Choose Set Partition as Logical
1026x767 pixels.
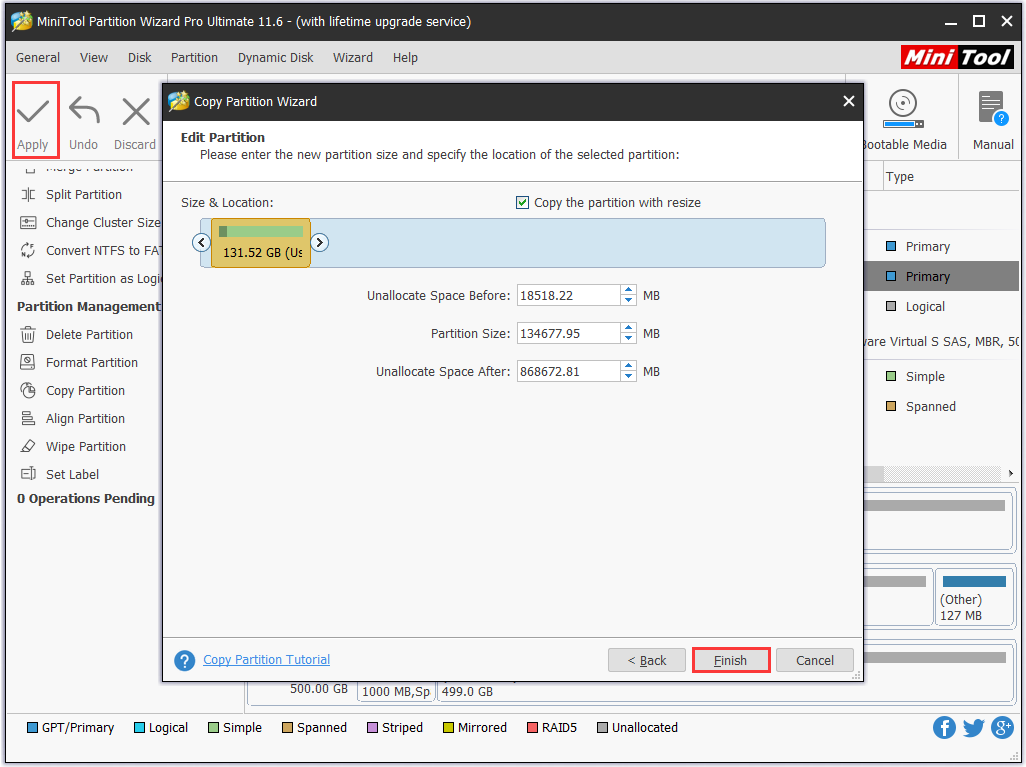(90, 279)
